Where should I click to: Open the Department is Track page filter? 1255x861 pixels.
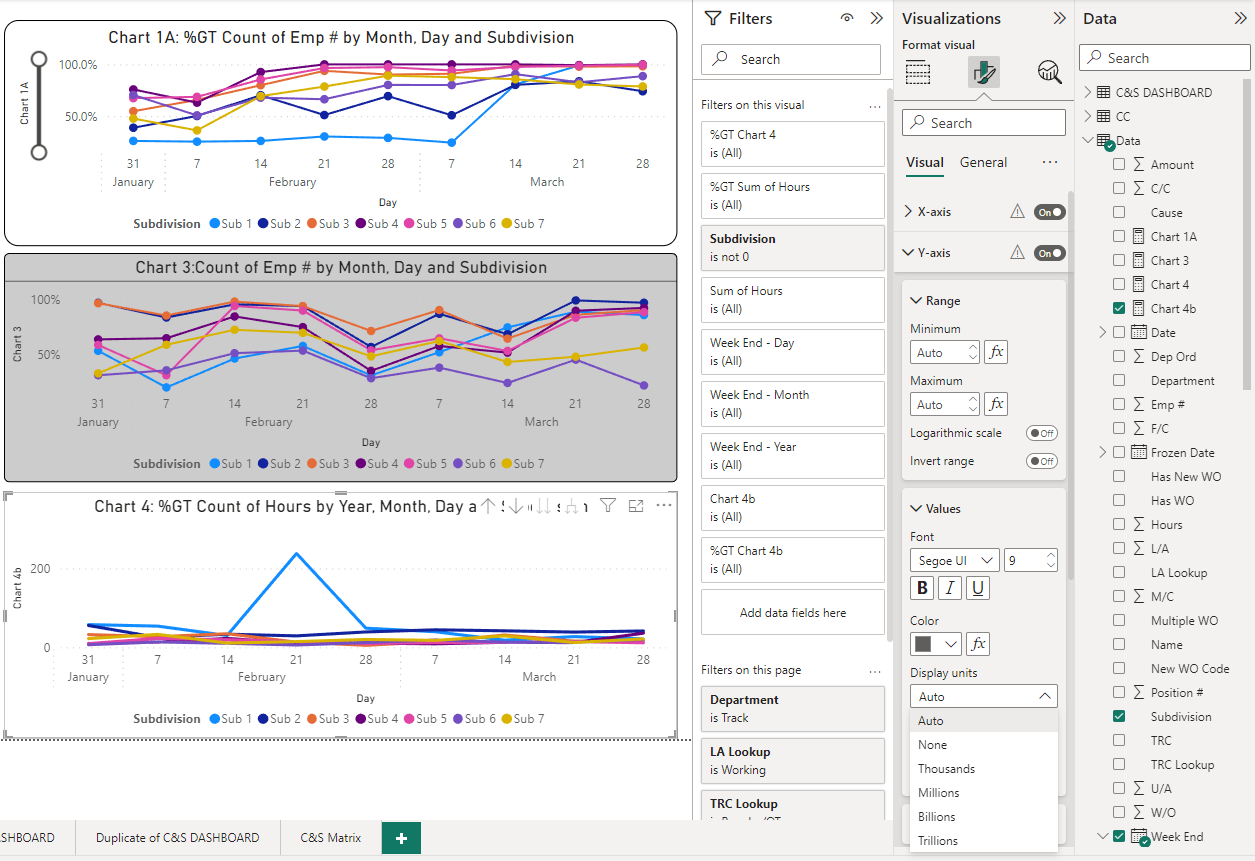(x=793, y=708)
